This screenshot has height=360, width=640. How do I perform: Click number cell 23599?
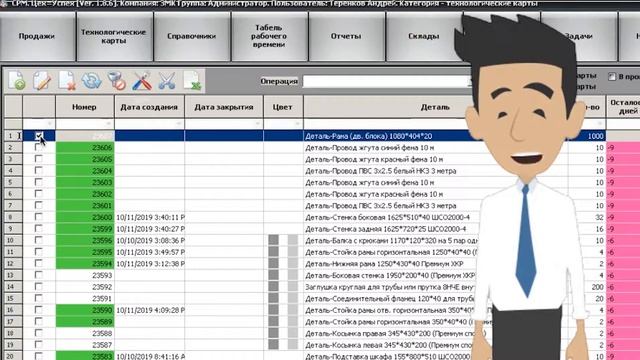pyautogui.click(x=85, y=229)
